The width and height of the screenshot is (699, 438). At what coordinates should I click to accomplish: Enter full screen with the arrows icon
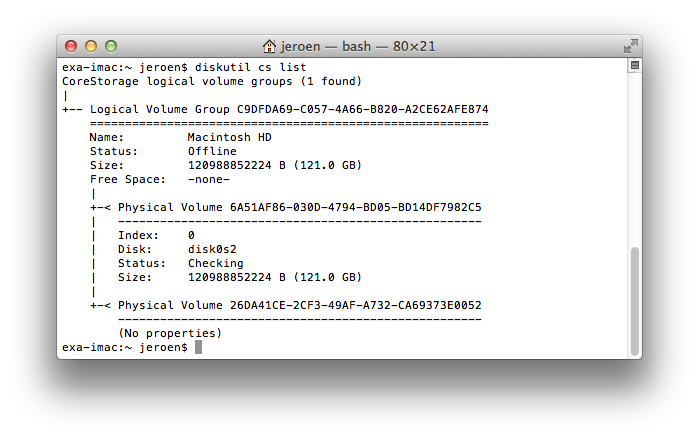tap(630, 46)
